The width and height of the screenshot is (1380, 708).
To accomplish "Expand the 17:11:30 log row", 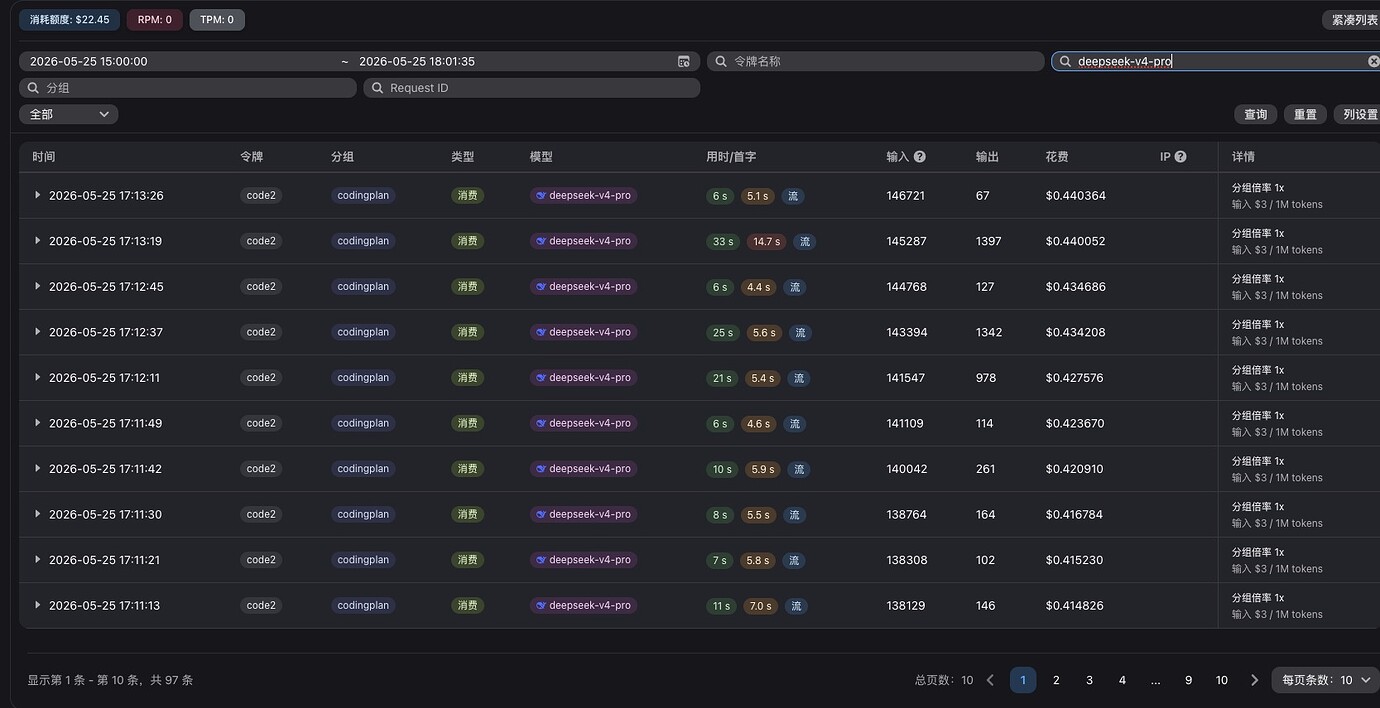I will (x=38, y=514).
